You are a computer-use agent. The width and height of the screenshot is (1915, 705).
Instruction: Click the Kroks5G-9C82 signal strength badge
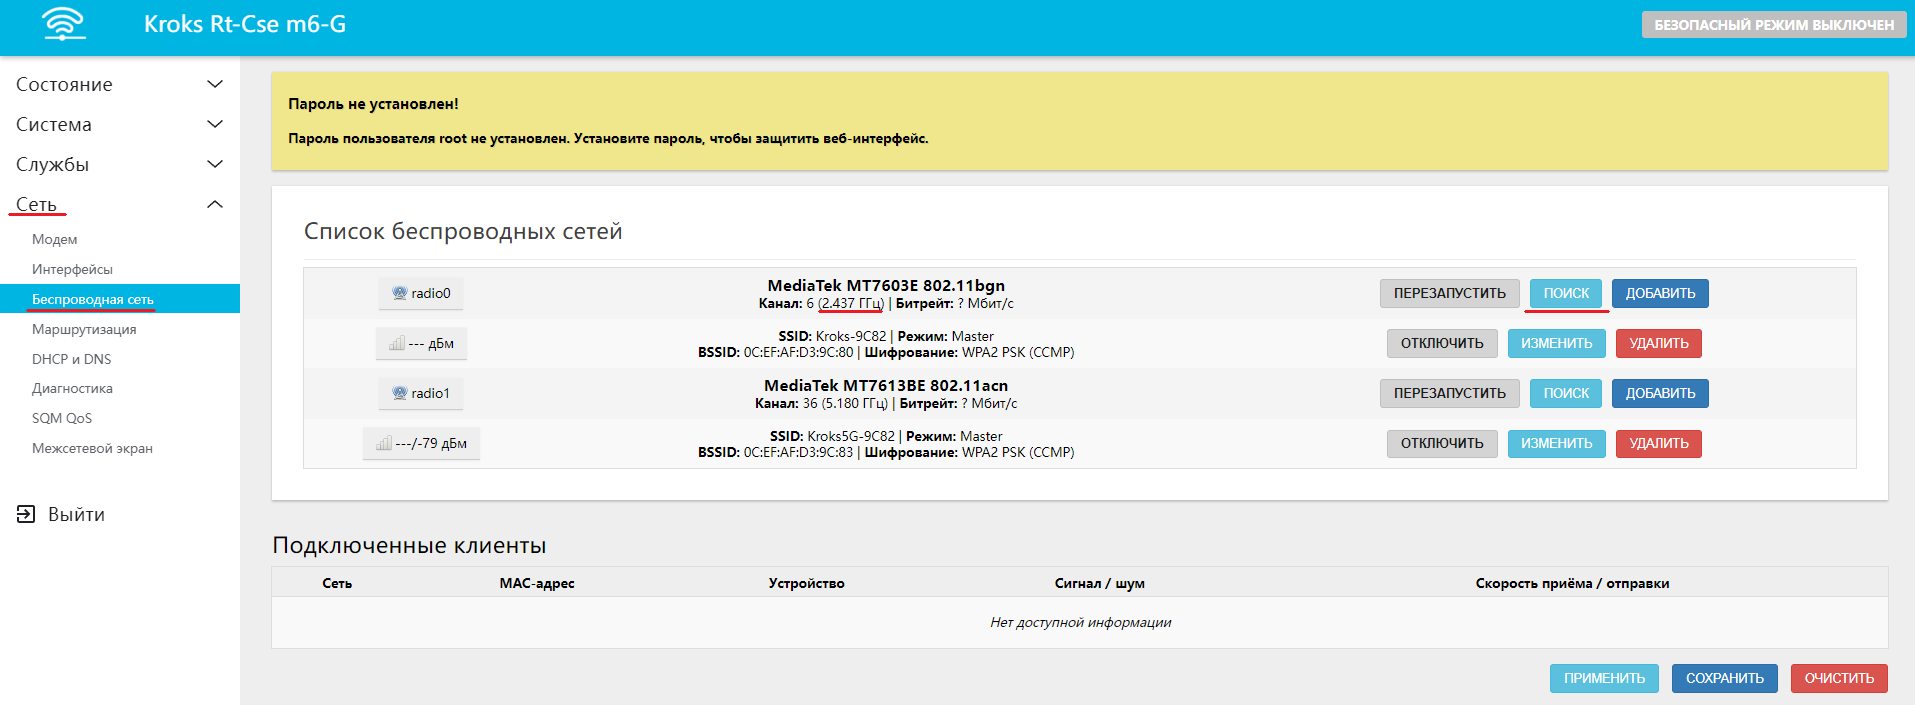[x=421, y=443]
